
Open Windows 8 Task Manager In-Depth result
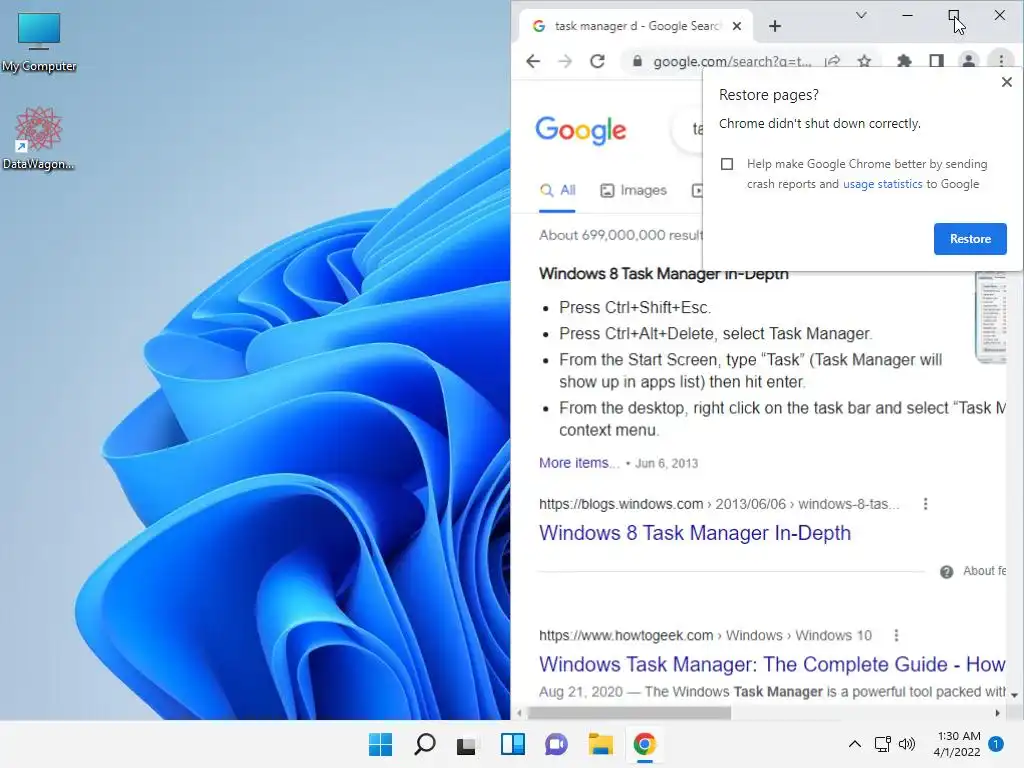[x=695, y=533]
